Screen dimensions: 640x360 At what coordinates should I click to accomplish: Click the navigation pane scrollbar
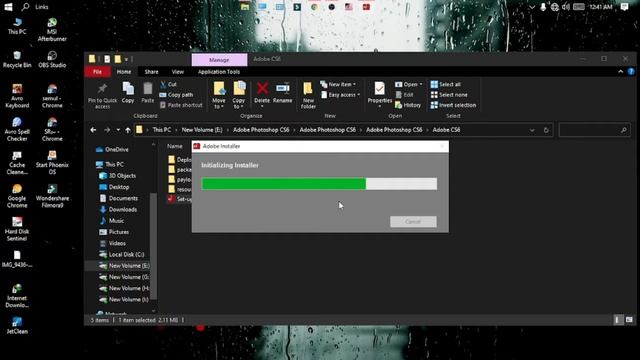(153, 246)
